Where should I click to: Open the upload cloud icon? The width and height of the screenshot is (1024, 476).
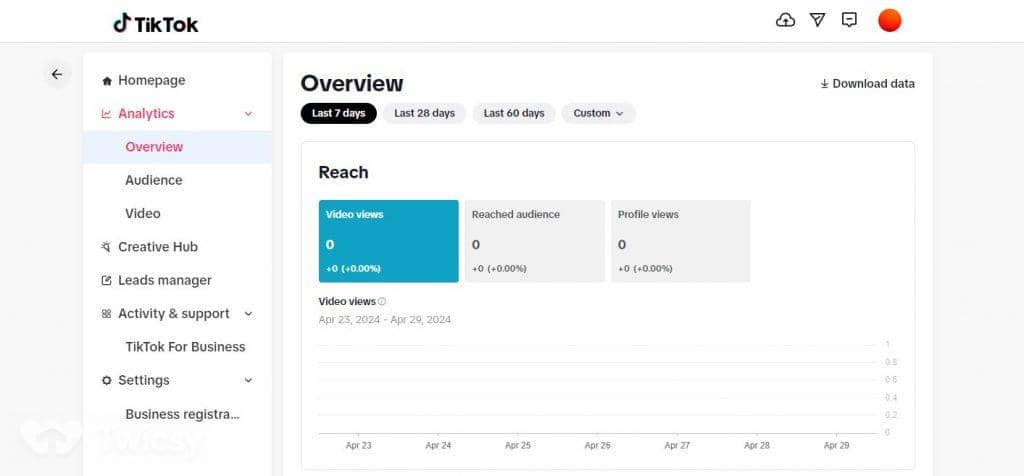coord(785,20)
